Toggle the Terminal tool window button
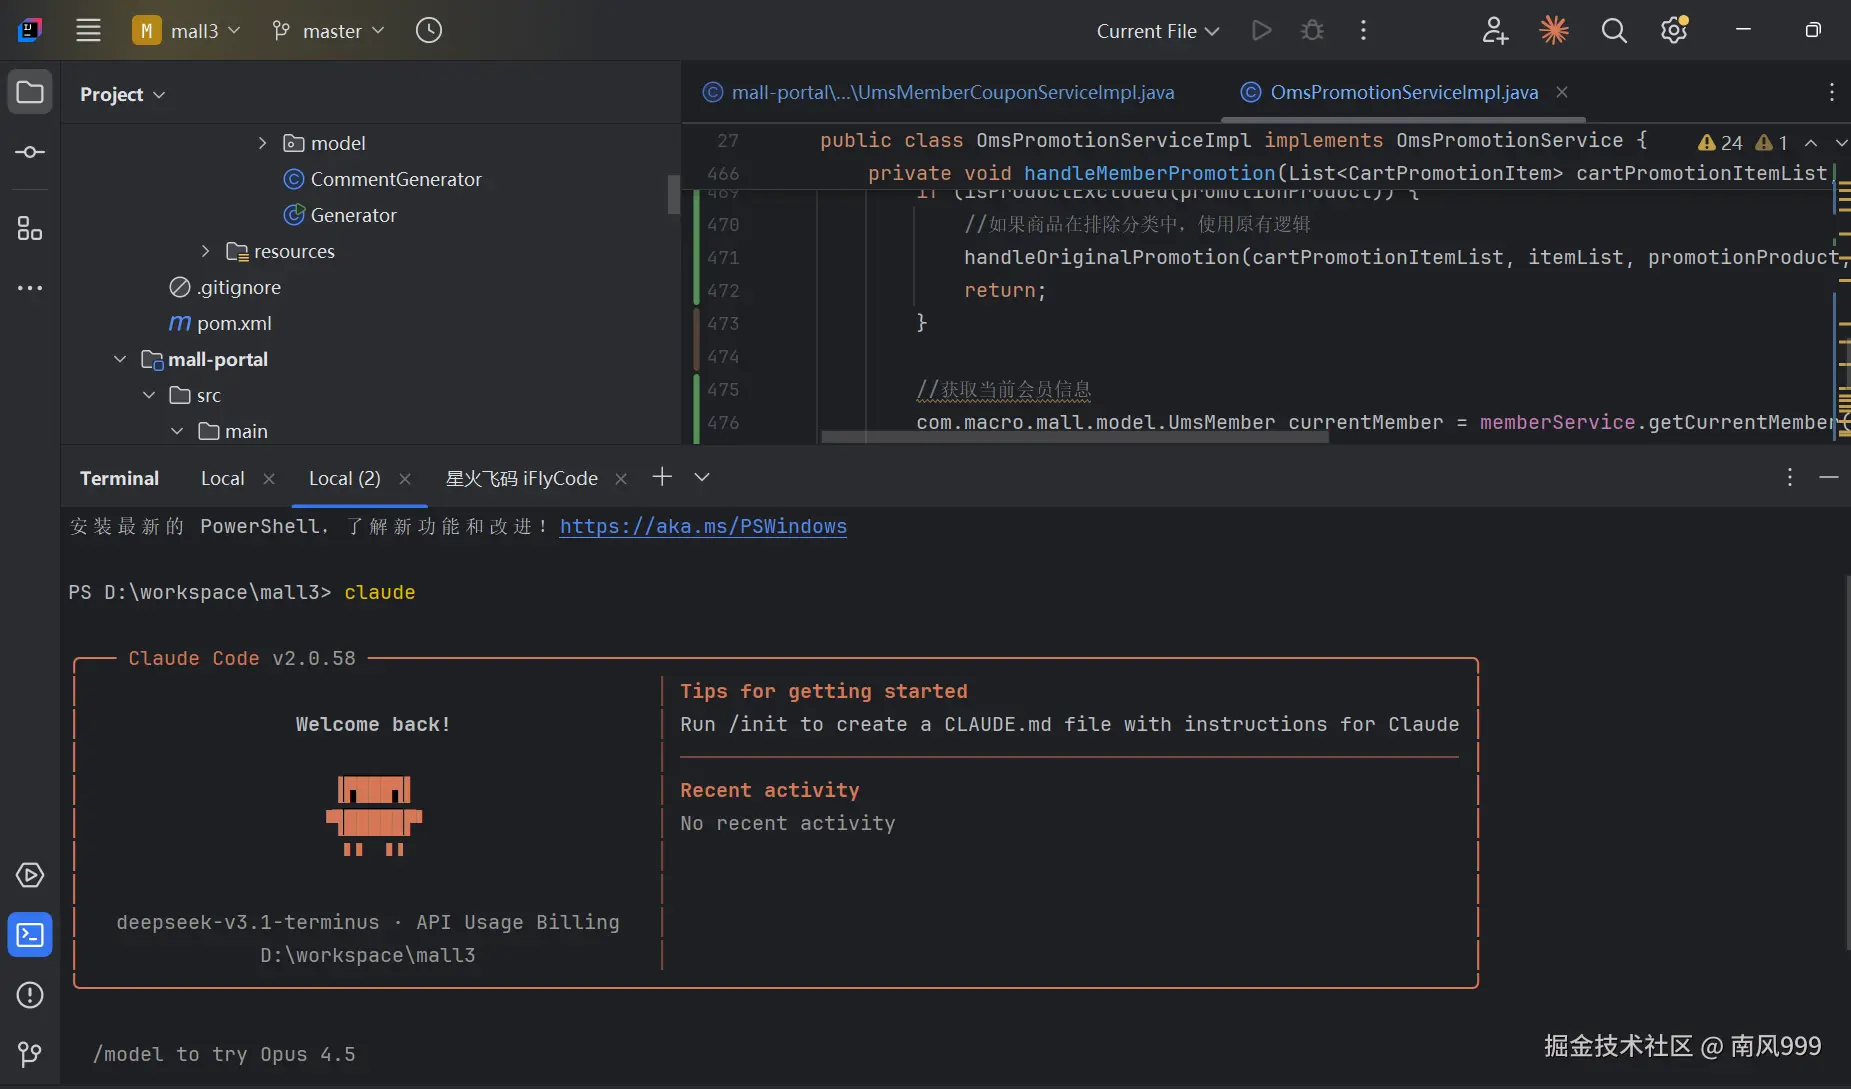 click(30, 935)
